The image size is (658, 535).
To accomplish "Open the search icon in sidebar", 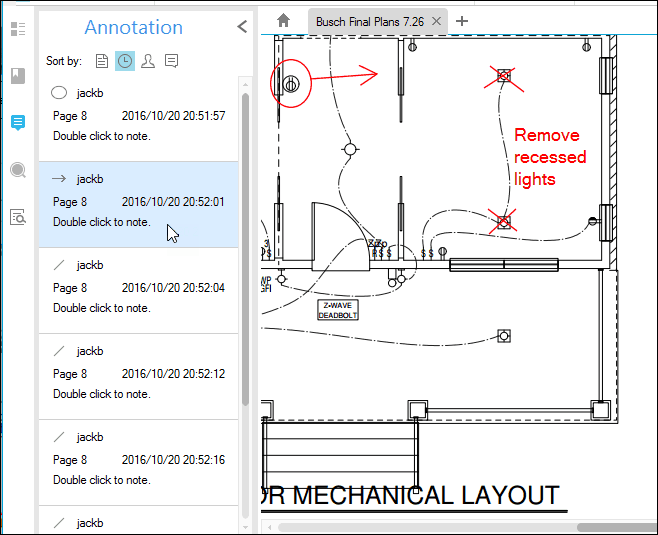I will click(18, 170).
